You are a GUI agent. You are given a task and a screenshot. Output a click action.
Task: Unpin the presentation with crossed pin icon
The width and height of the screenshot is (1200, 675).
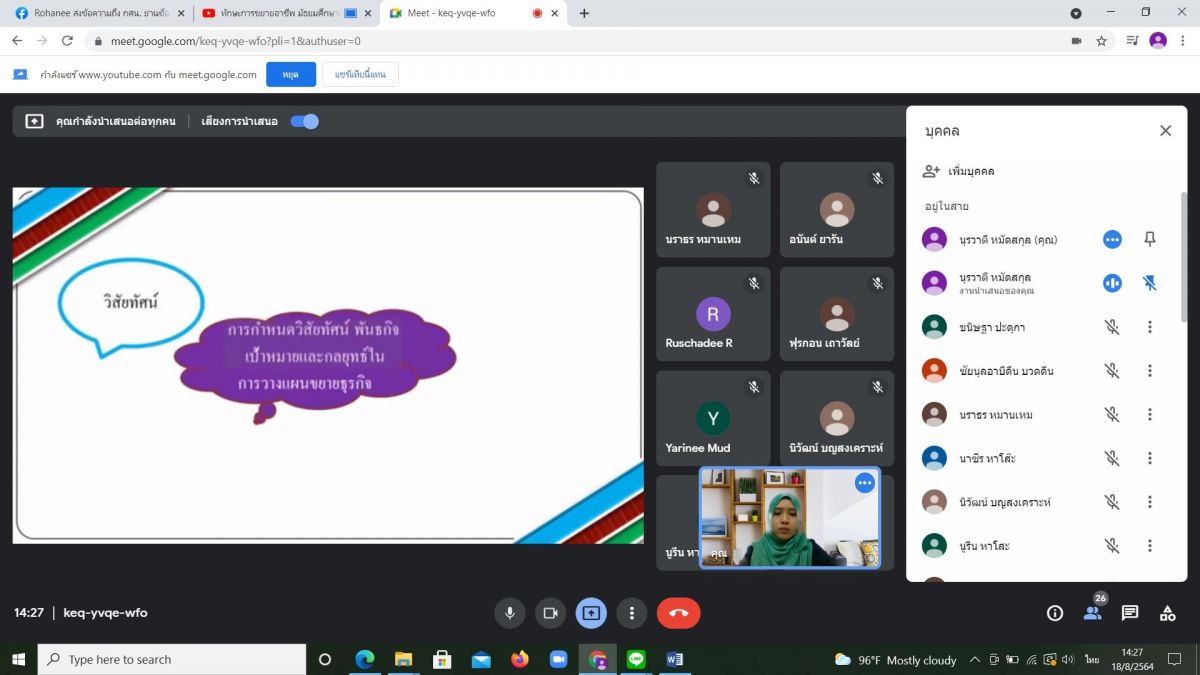[1150, 283]
